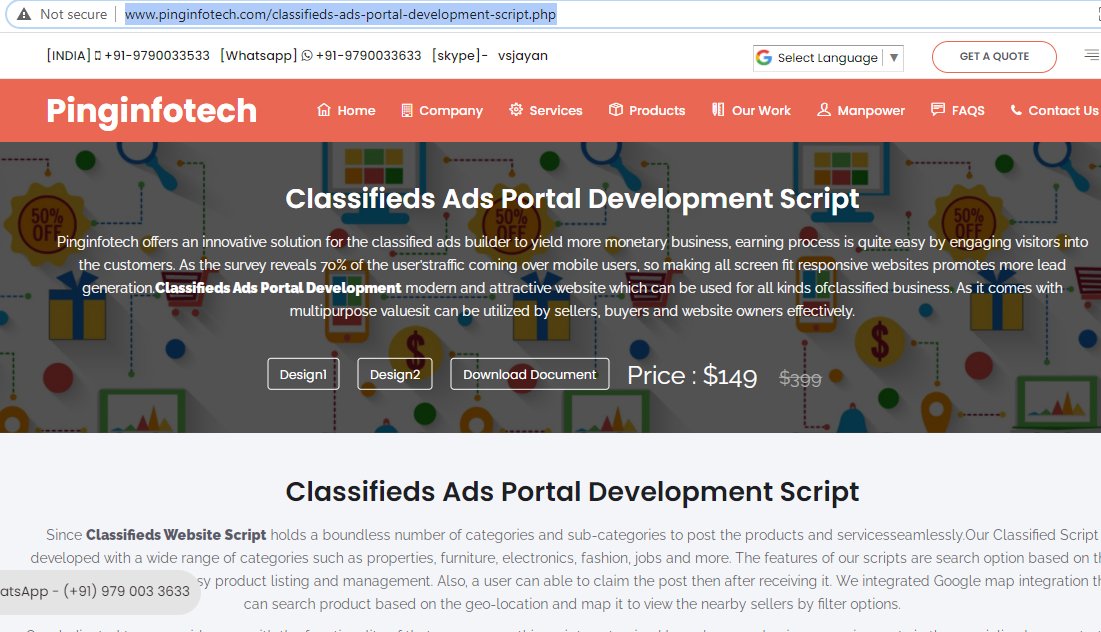Viewport: 1101px width, 632px height.
Task: Click the Not secure label
Action: [74, 14]
